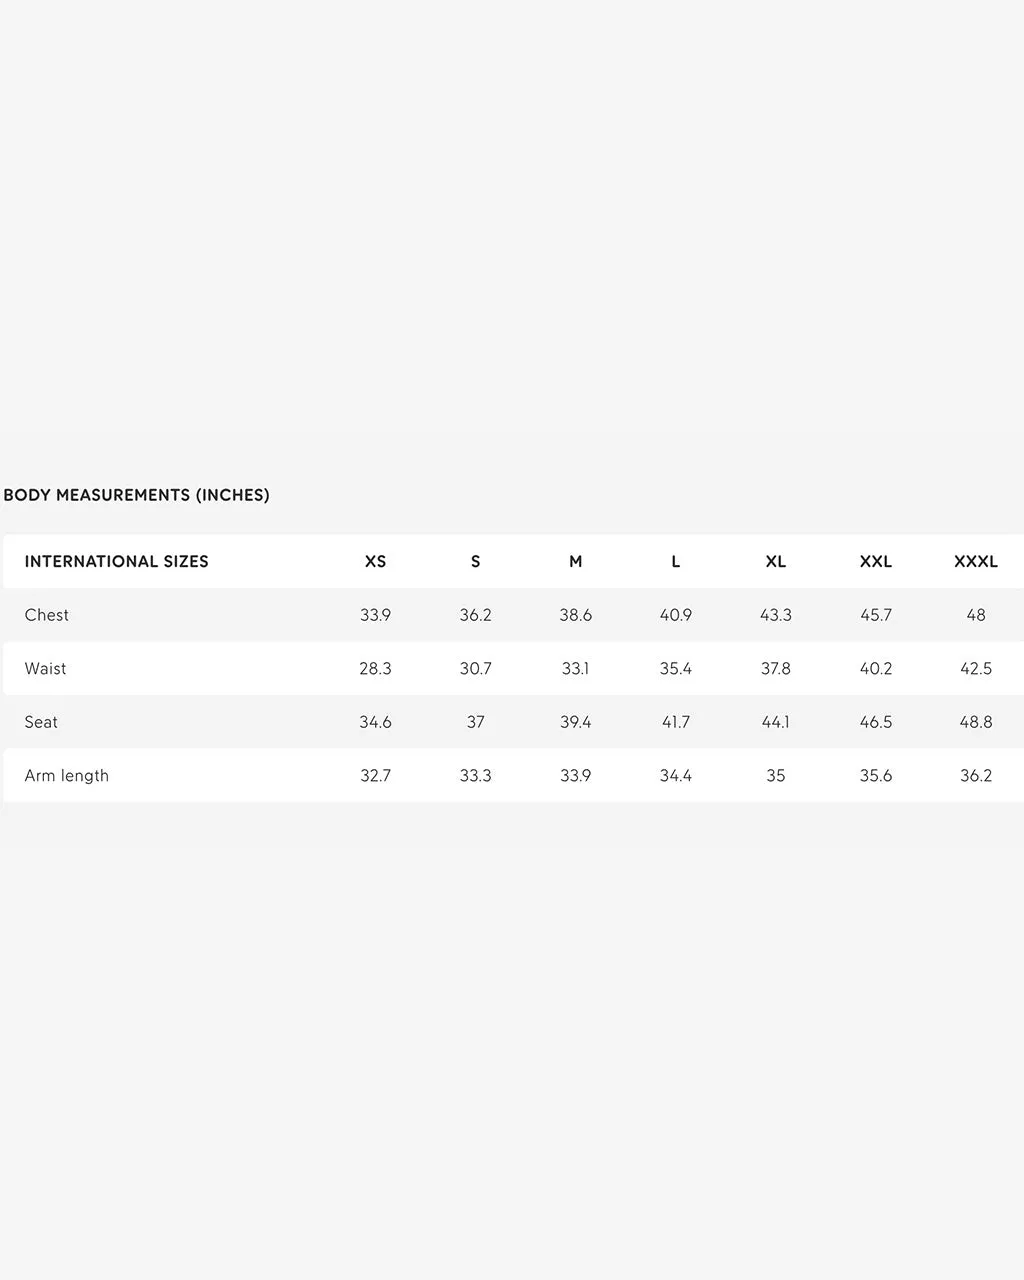Click the Body Measurements (Inches) heading
The image size is (1024, 1280).
[137, 495]
